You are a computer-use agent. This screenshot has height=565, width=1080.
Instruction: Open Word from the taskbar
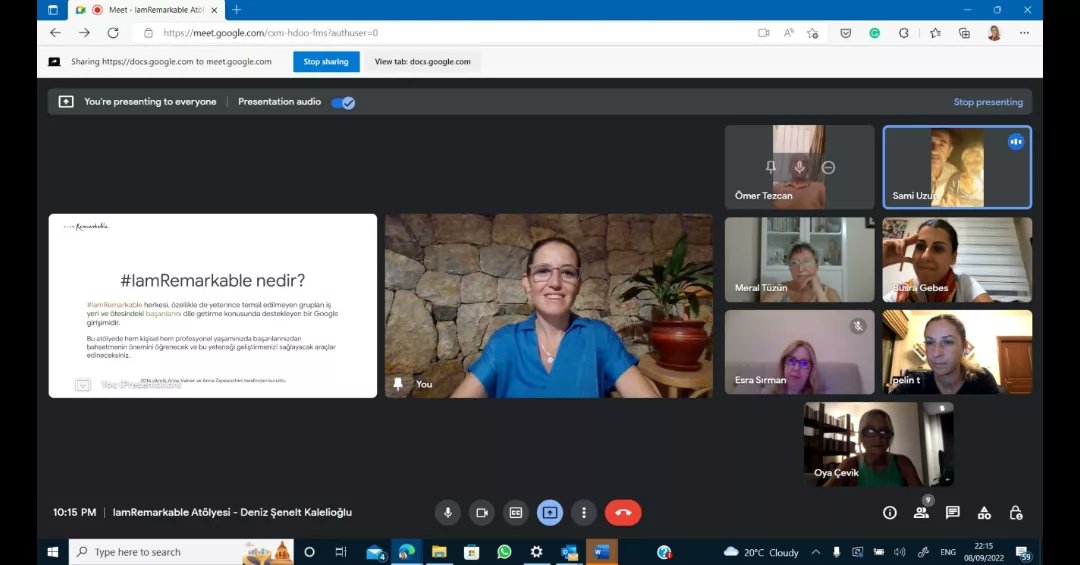[601, 552]
